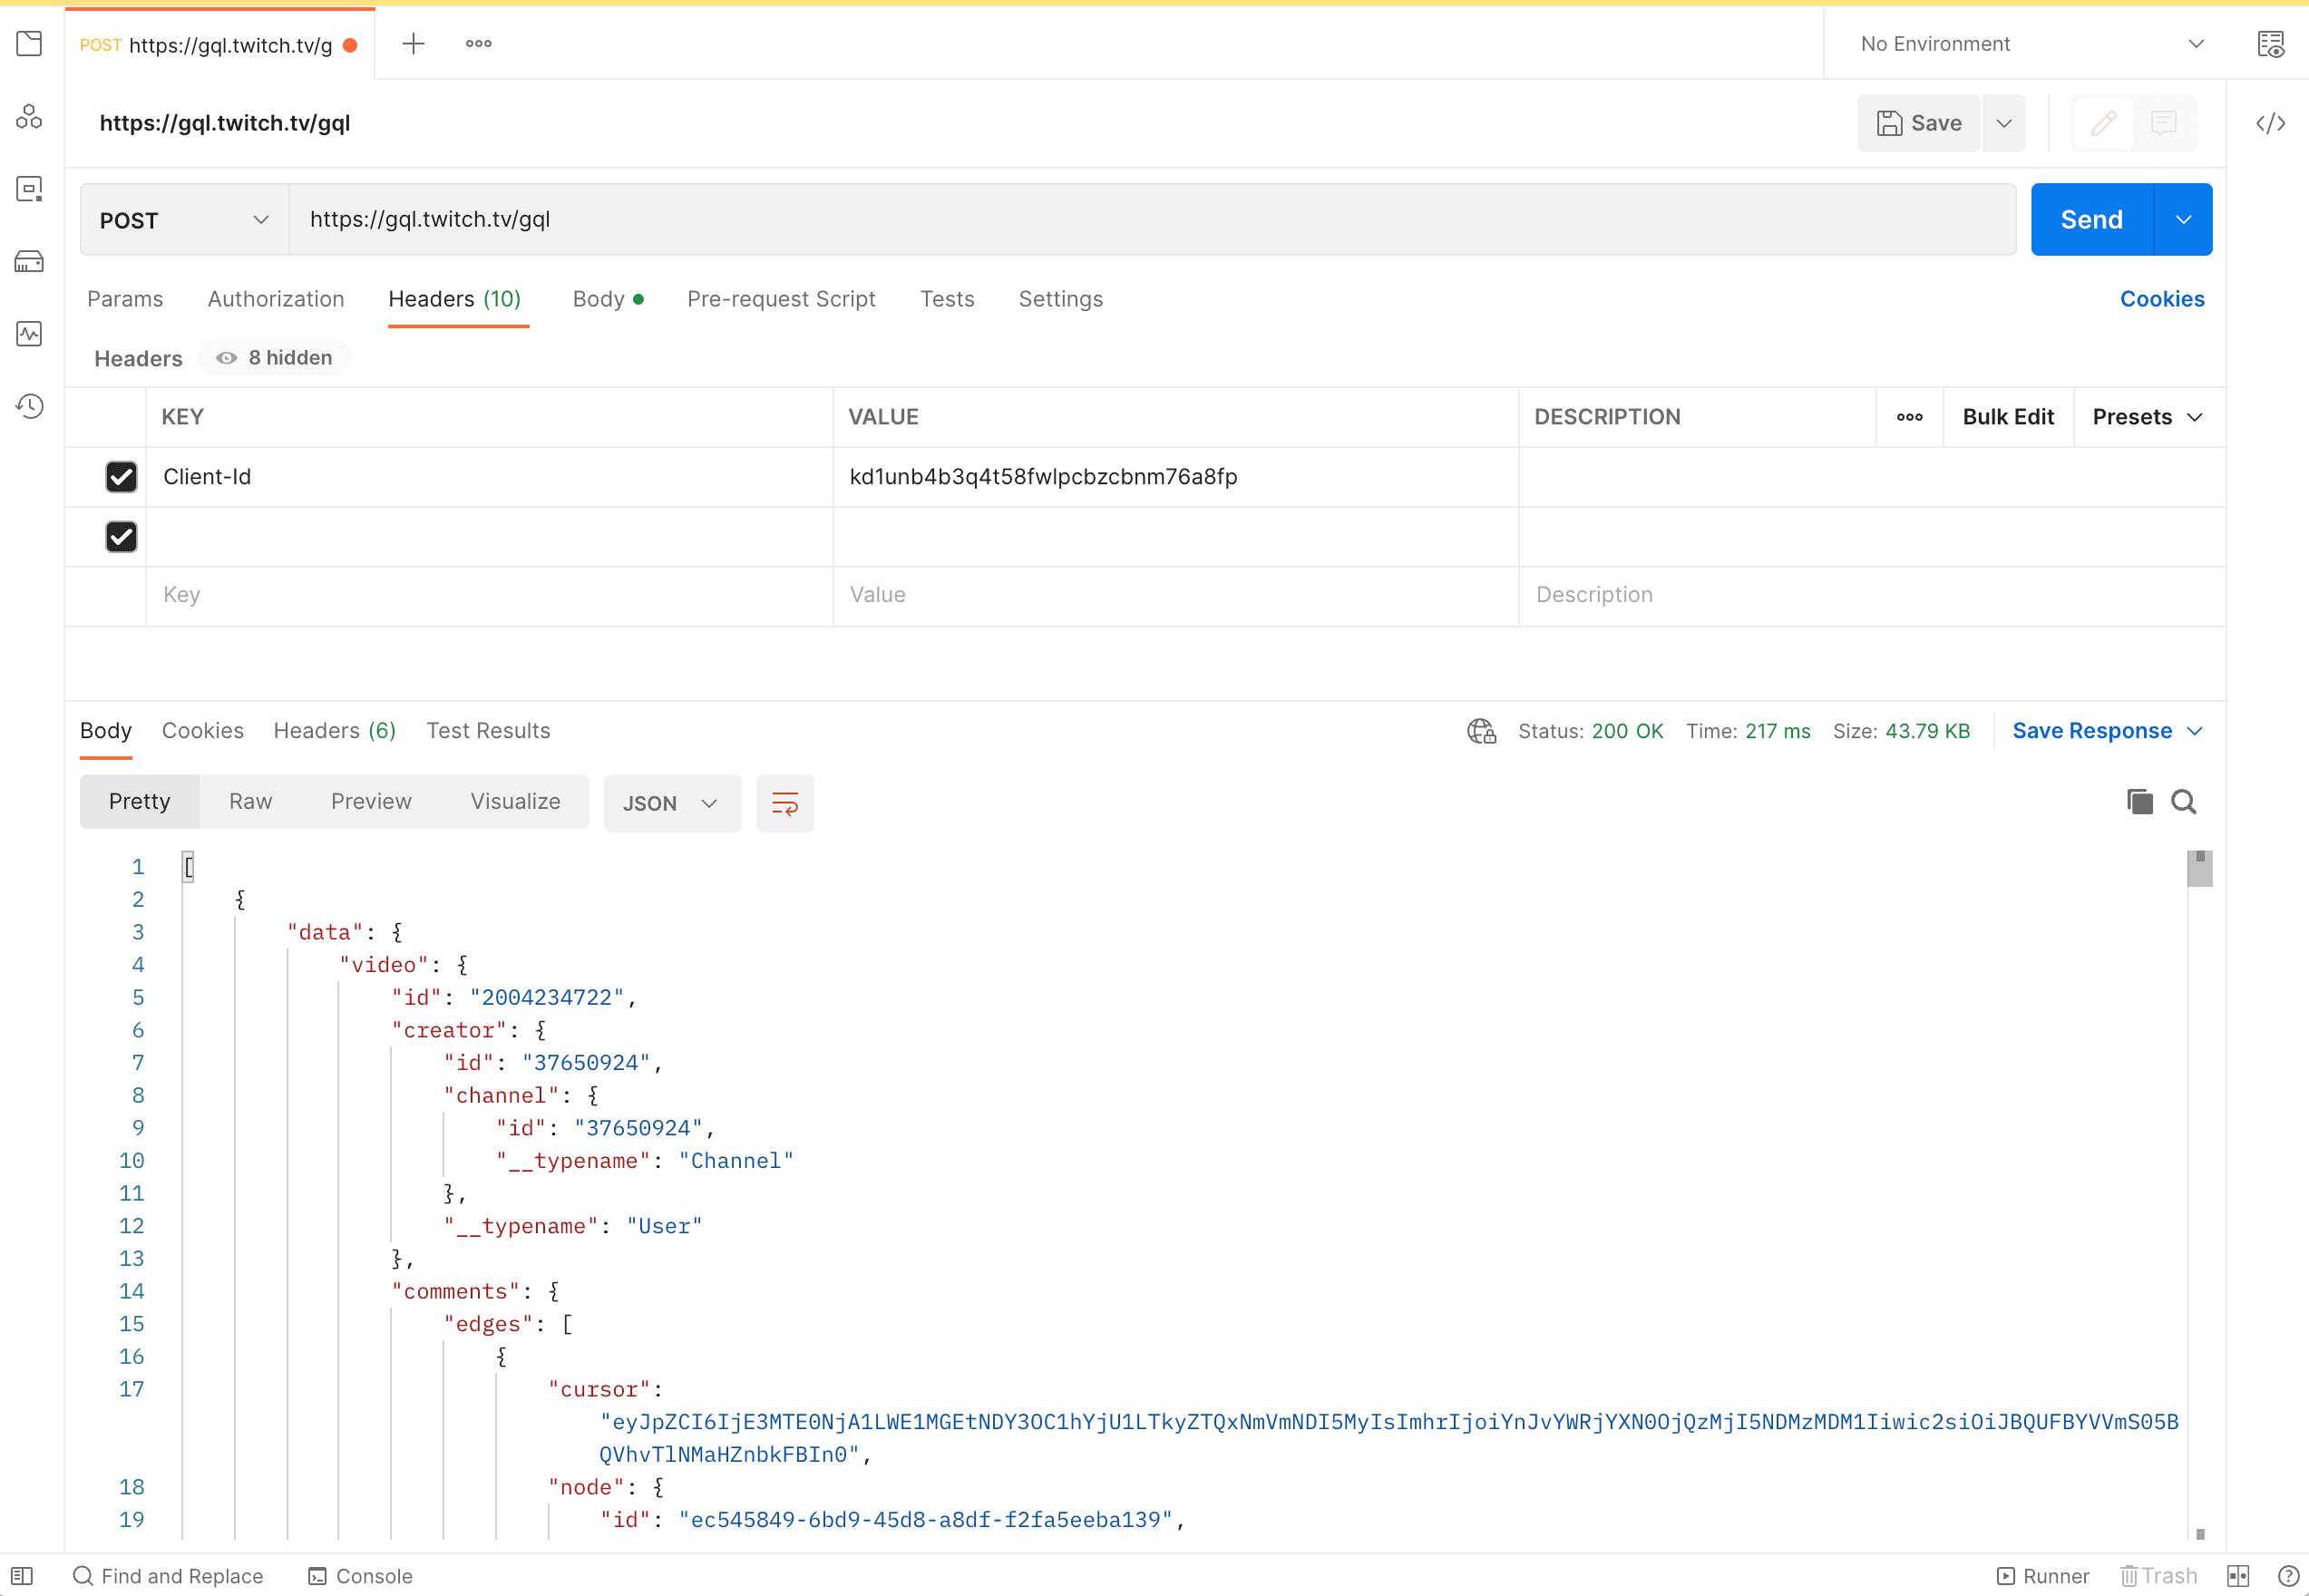This screenshot has width=2309, height=1596.
Task: Click the request URL field
Action: 1152,220
